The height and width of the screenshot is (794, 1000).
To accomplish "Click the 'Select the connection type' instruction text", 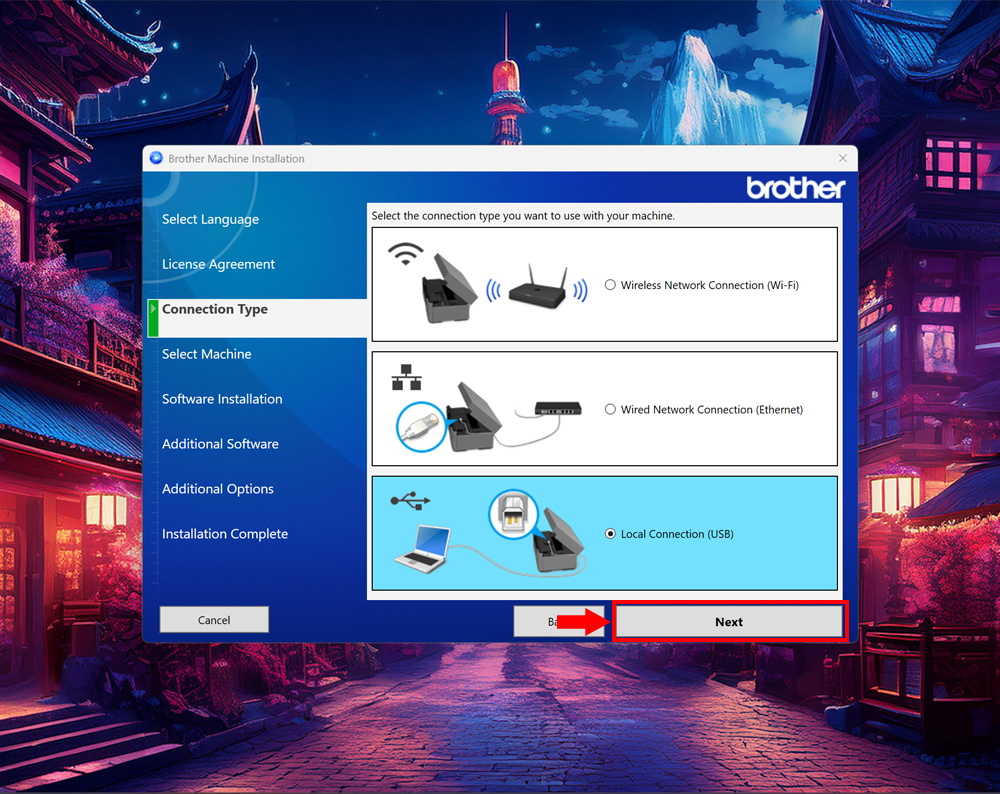I will (x=523, y=216).
